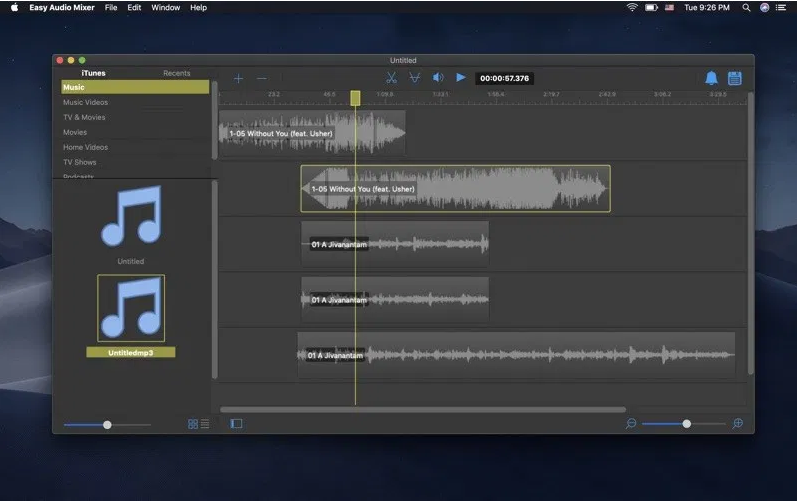This screenshot has width=797, height=501.
Task: Switch library to grid view
Action: click(x=193, y=424)
